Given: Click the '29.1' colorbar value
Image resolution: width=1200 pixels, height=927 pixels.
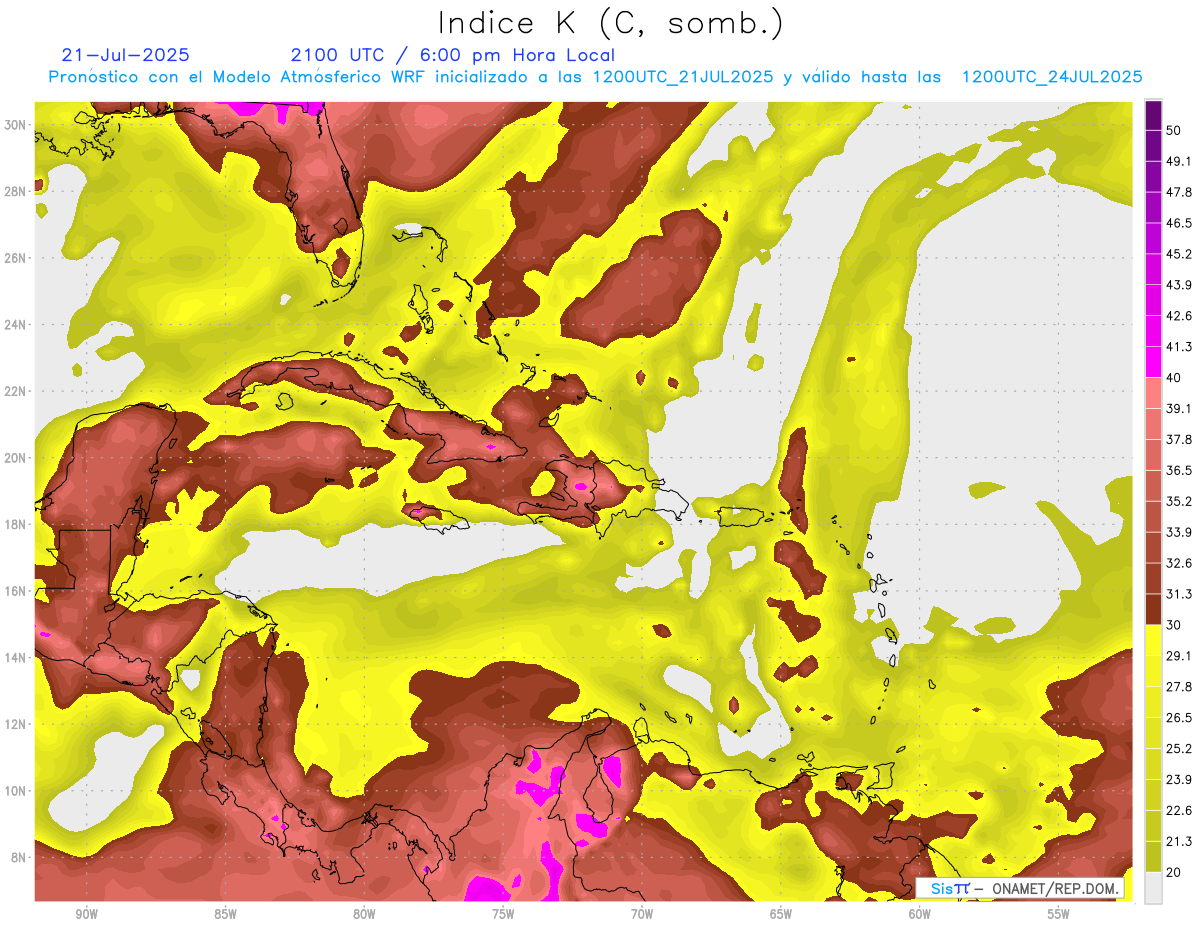Looking at the screenshot, I should 1179,656.
